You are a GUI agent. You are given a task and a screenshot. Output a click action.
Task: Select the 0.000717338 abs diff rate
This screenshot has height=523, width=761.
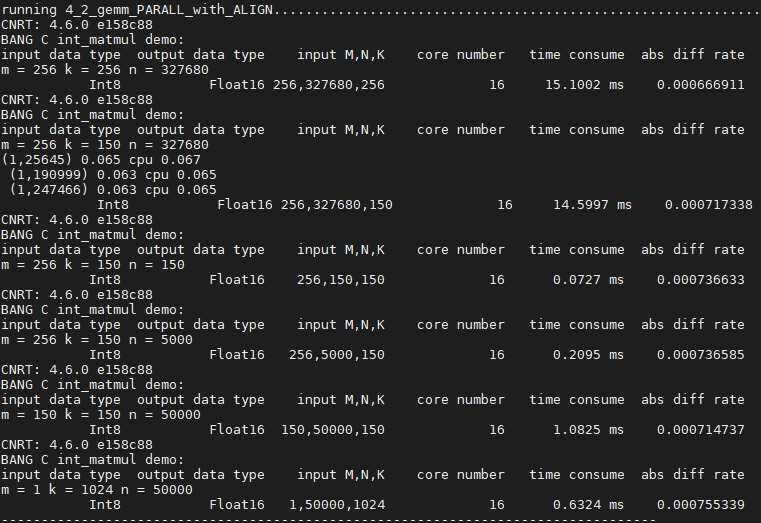(x=708, y=205)
